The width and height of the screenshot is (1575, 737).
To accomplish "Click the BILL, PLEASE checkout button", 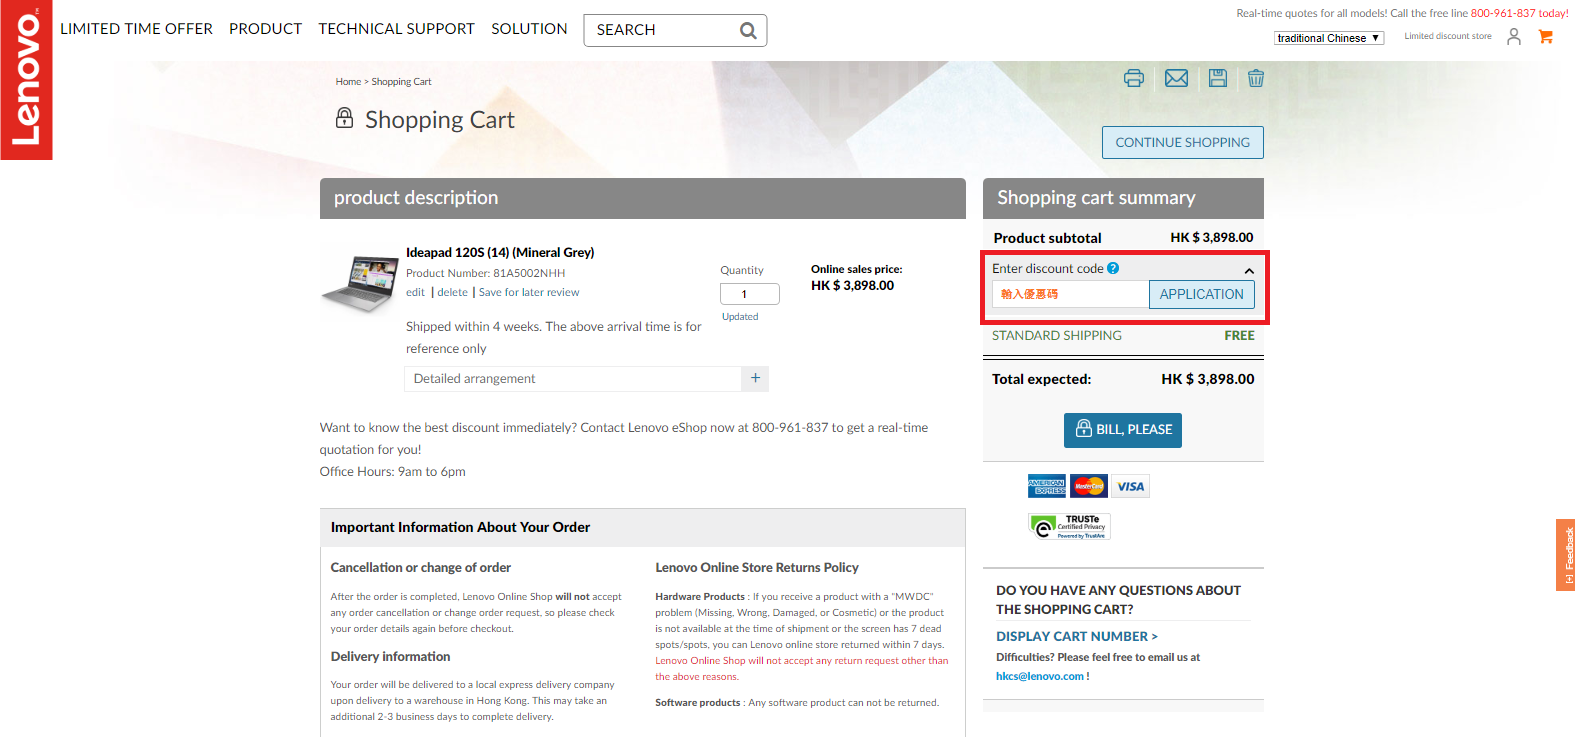I will click(x=1123, y=430).
